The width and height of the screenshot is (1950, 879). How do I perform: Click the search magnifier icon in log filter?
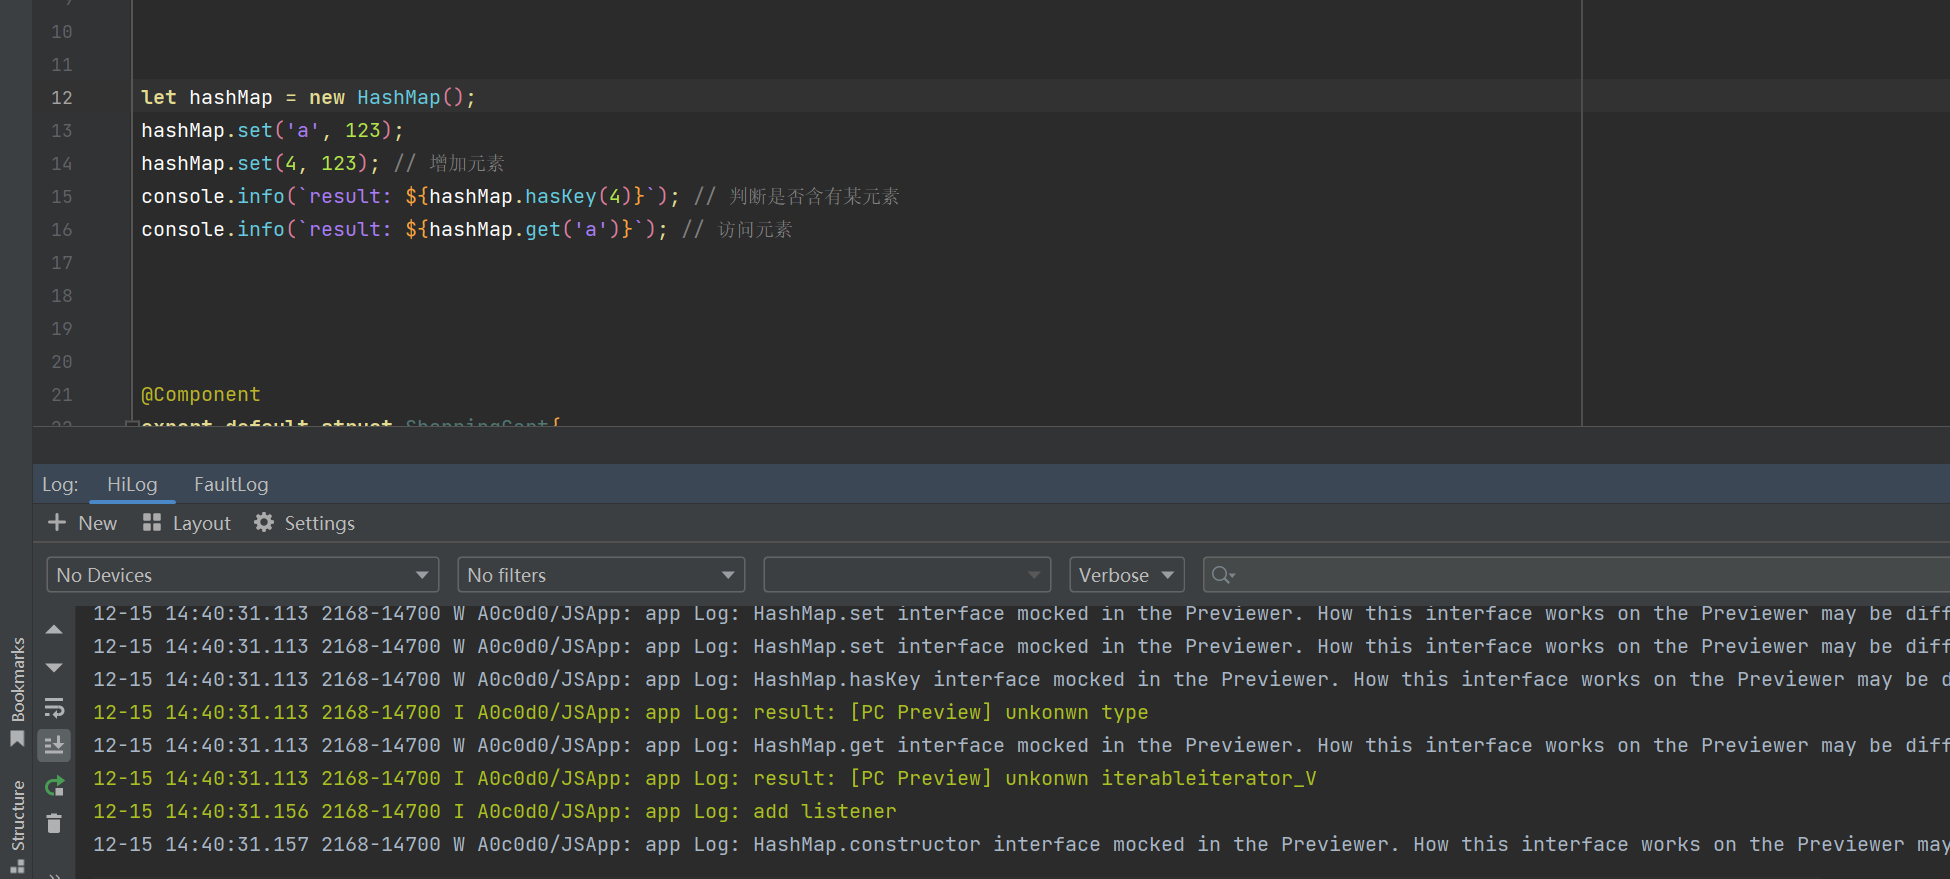point(1222,575)
